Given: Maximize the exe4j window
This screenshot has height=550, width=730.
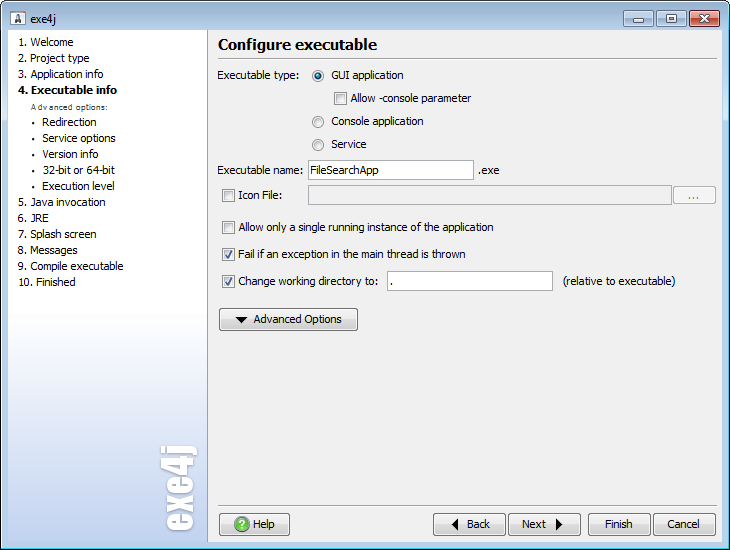Looking at the screenshot, I should point(671,19).
